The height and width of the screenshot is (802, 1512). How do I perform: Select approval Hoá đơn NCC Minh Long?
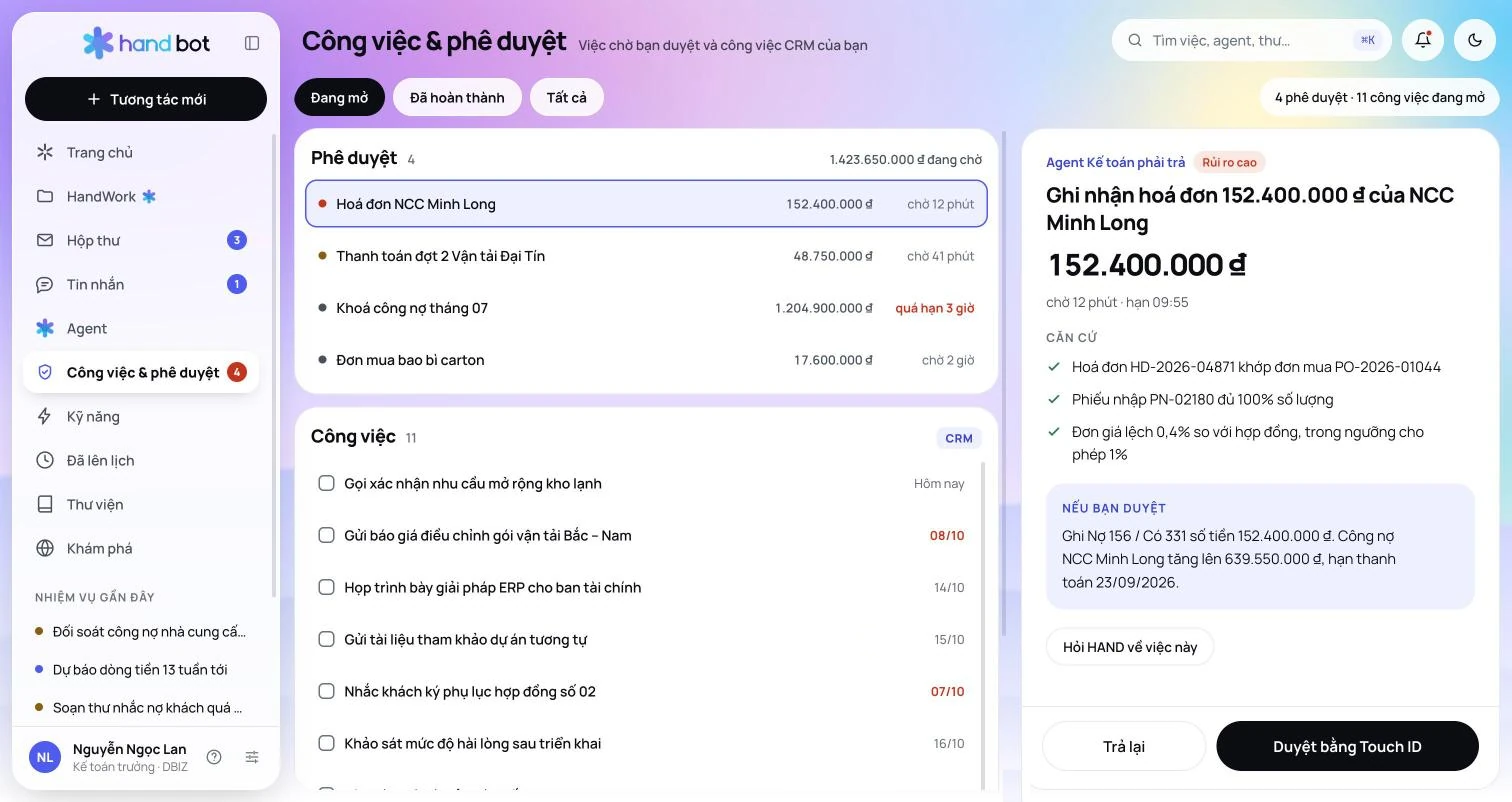coord(646,204)
